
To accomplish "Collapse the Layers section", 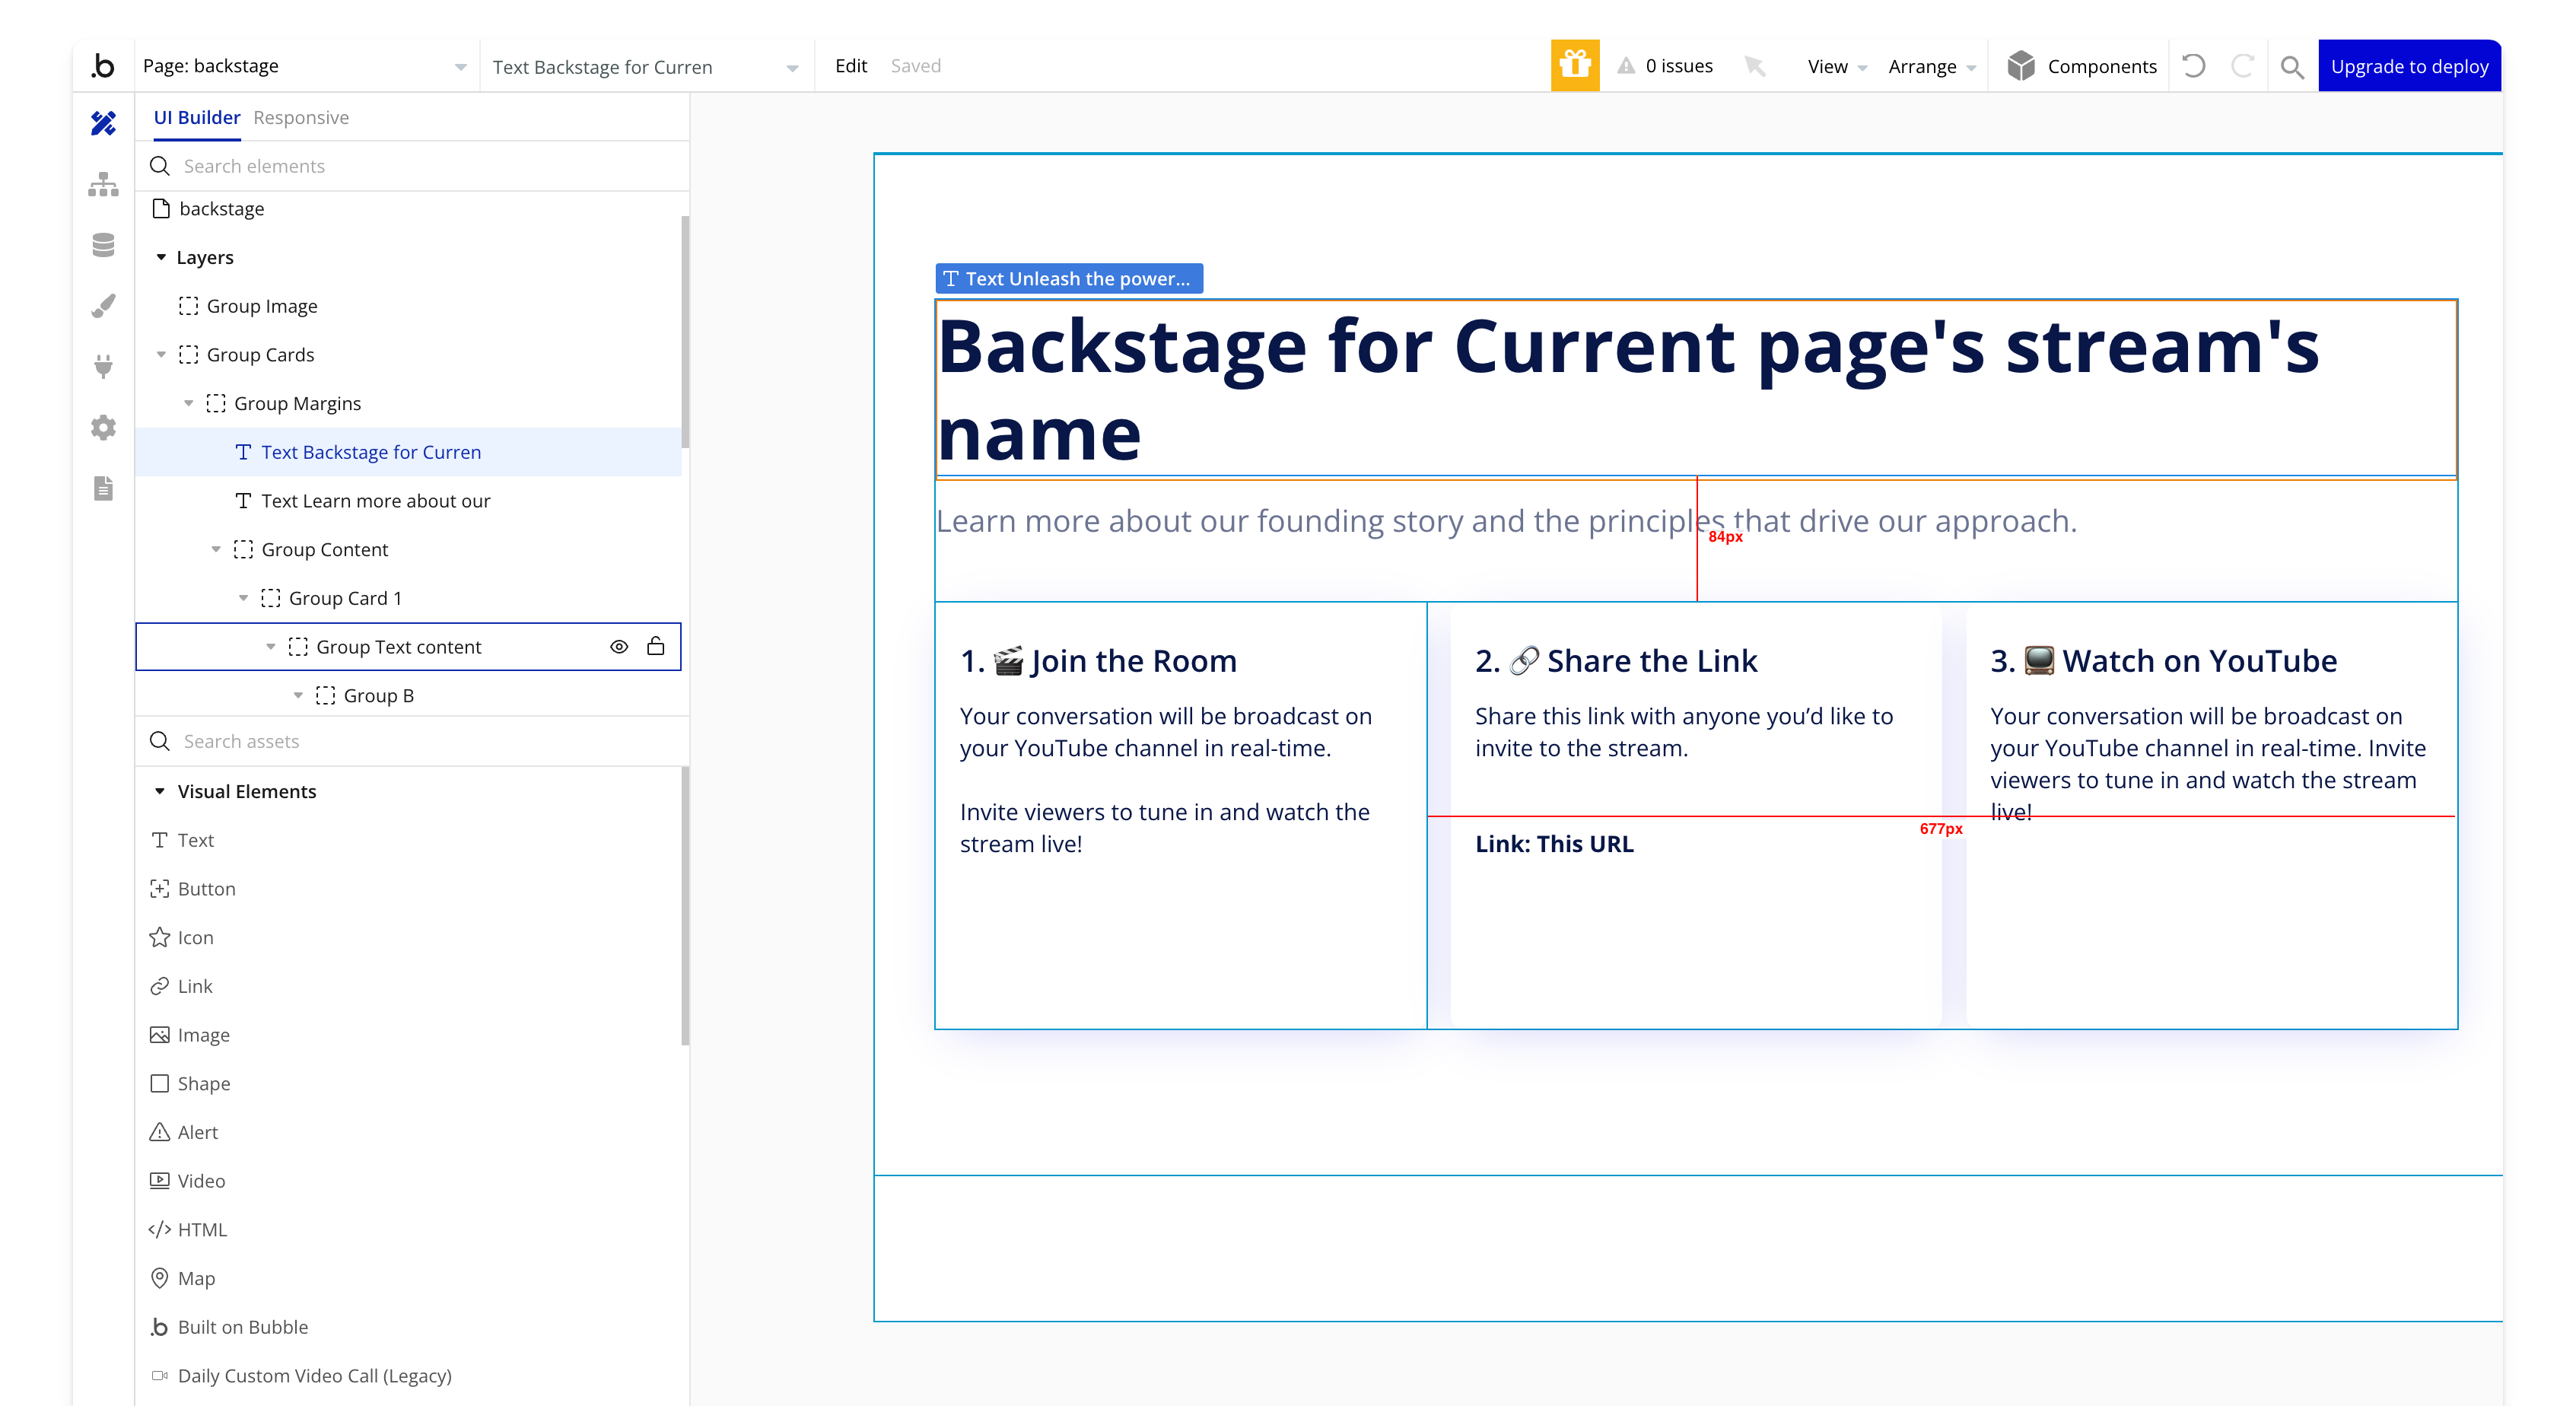I will click(x=161, y=257).
